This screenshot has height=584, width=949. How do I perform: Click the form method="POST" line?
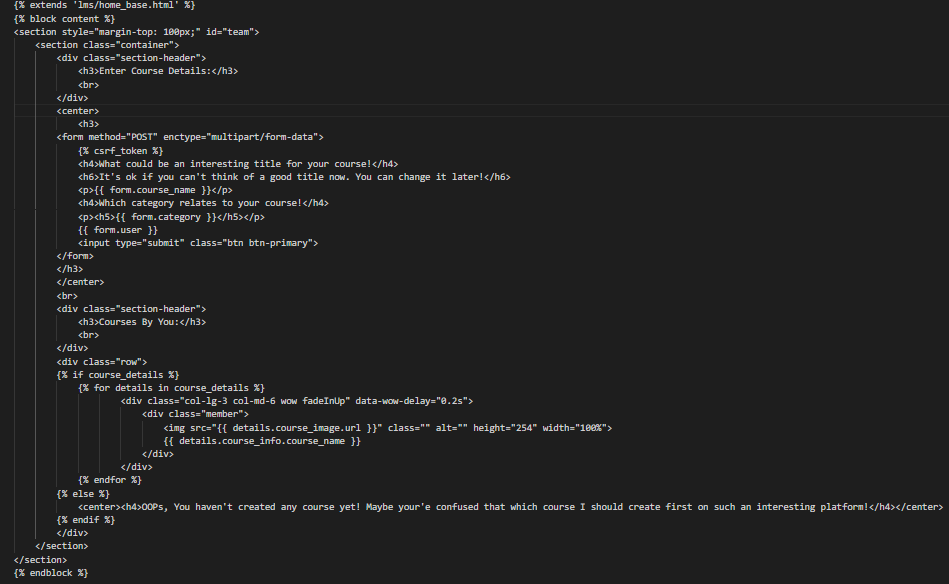point(190,137)
